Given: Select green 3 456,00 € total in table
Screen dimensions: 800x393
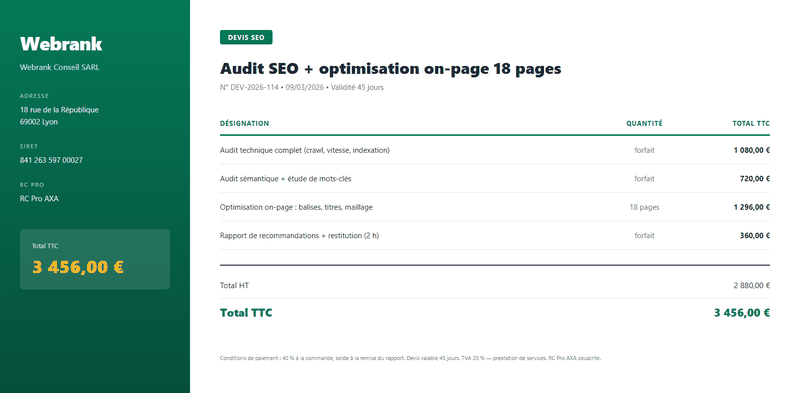Looking at the screenshot, I should (742, 313).
